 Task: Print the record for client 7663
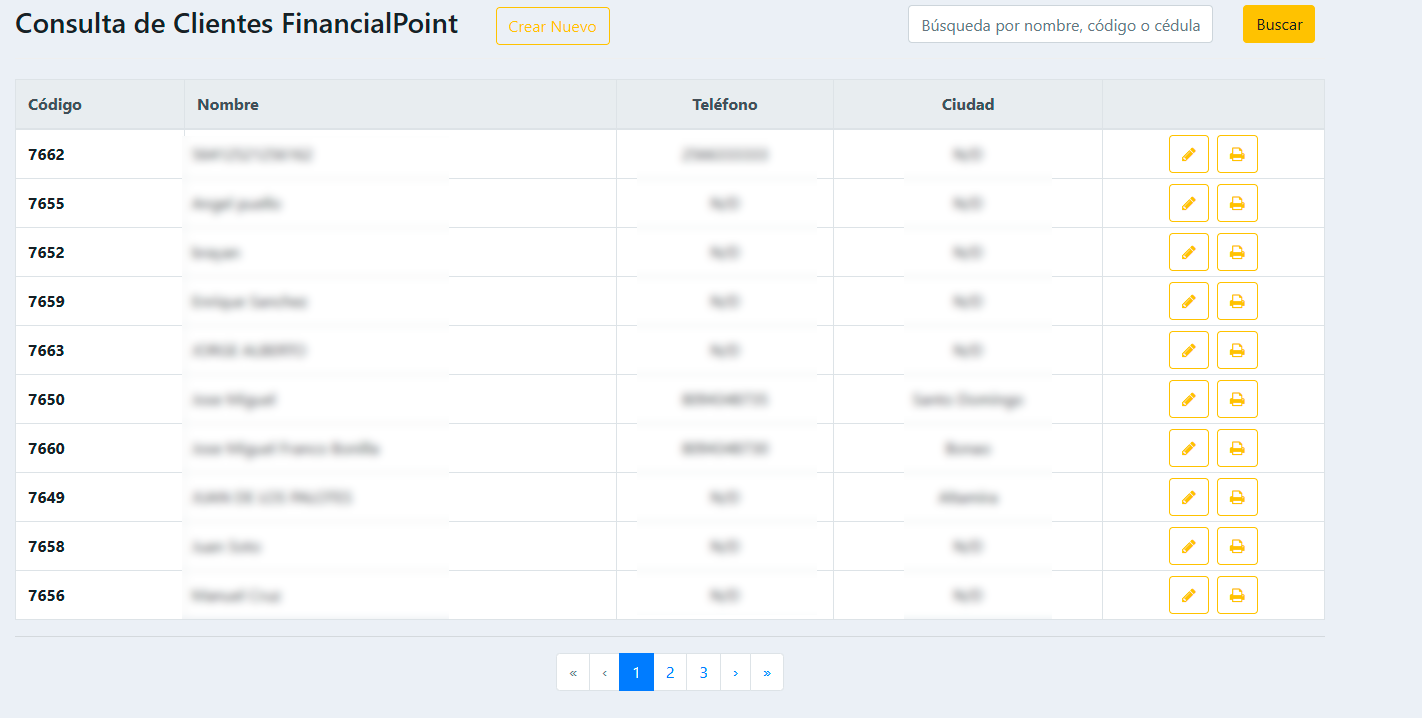click(x=1237, y=350)
